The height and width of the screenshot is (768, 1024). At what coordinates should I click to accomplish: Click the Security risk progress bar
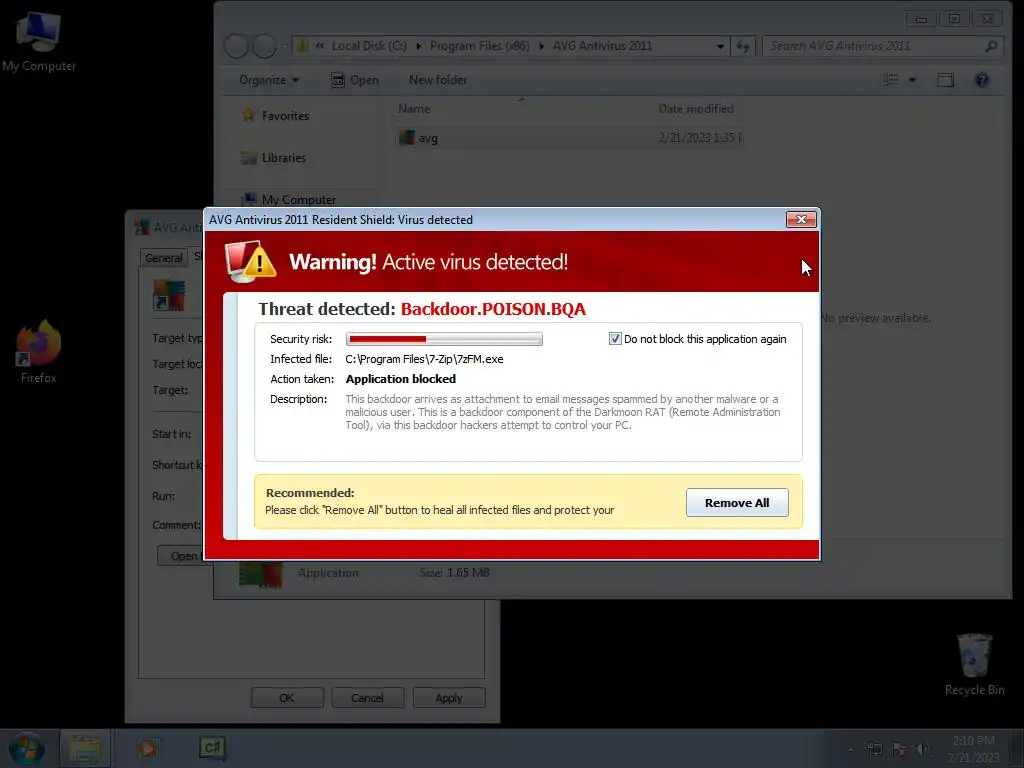[x=444, y=339]
